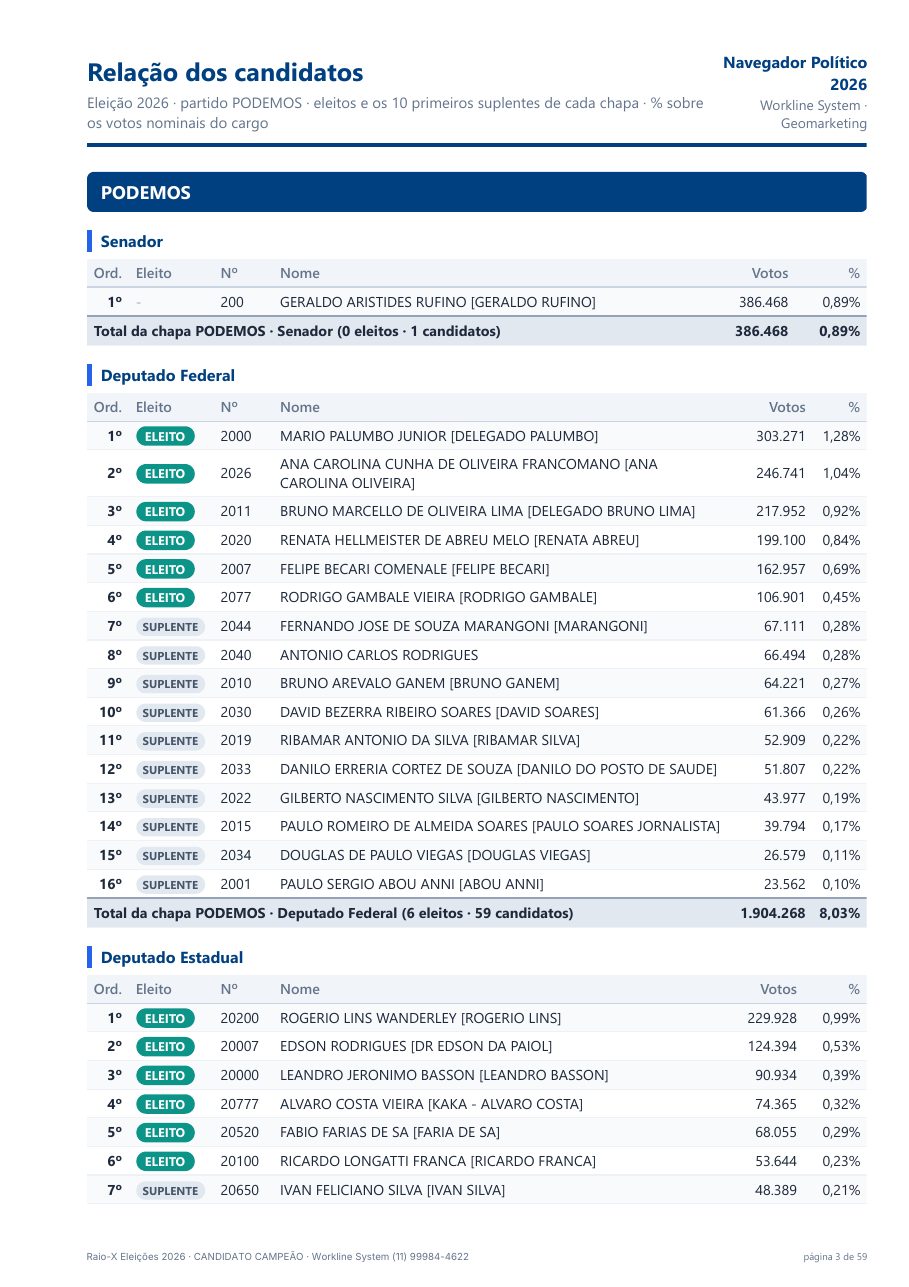Click candidate number 20650 of Ivan Silva
Viewport: 909px width, 1287px height.
pos(240,1190)
